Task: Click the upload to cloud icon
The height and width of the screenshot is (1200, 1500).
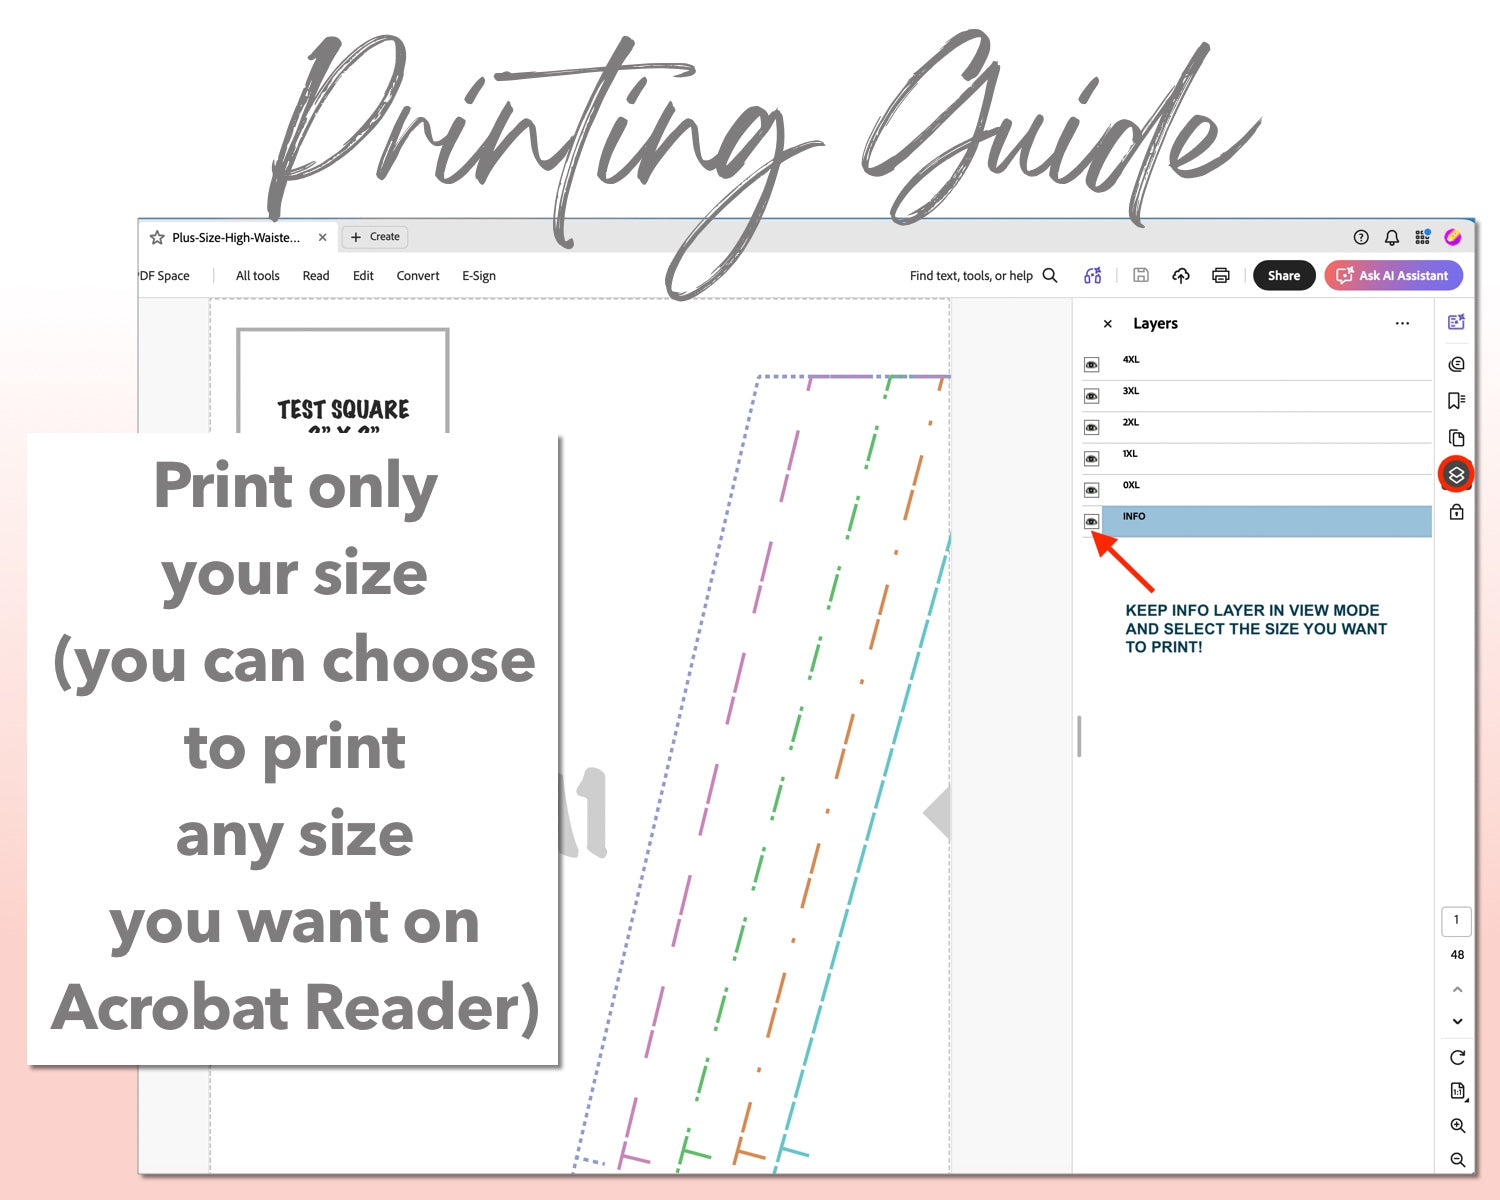Action: pyautogui.click(x=1181, y=275)
